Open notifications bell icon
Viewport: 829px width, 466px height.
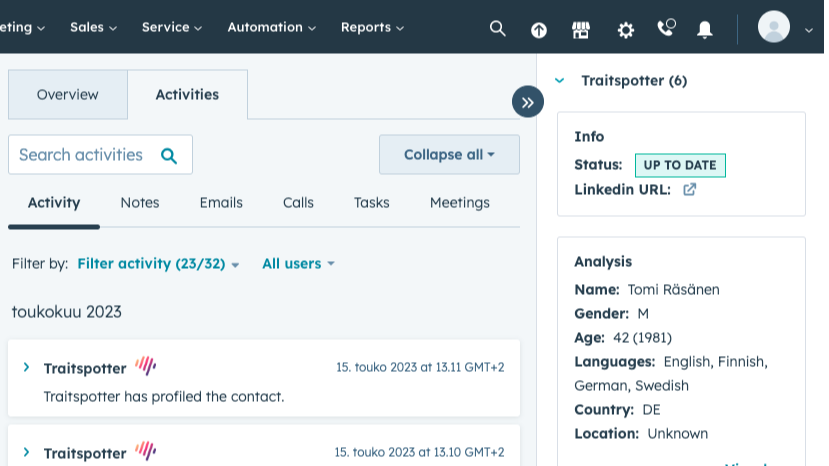(705, 29)
